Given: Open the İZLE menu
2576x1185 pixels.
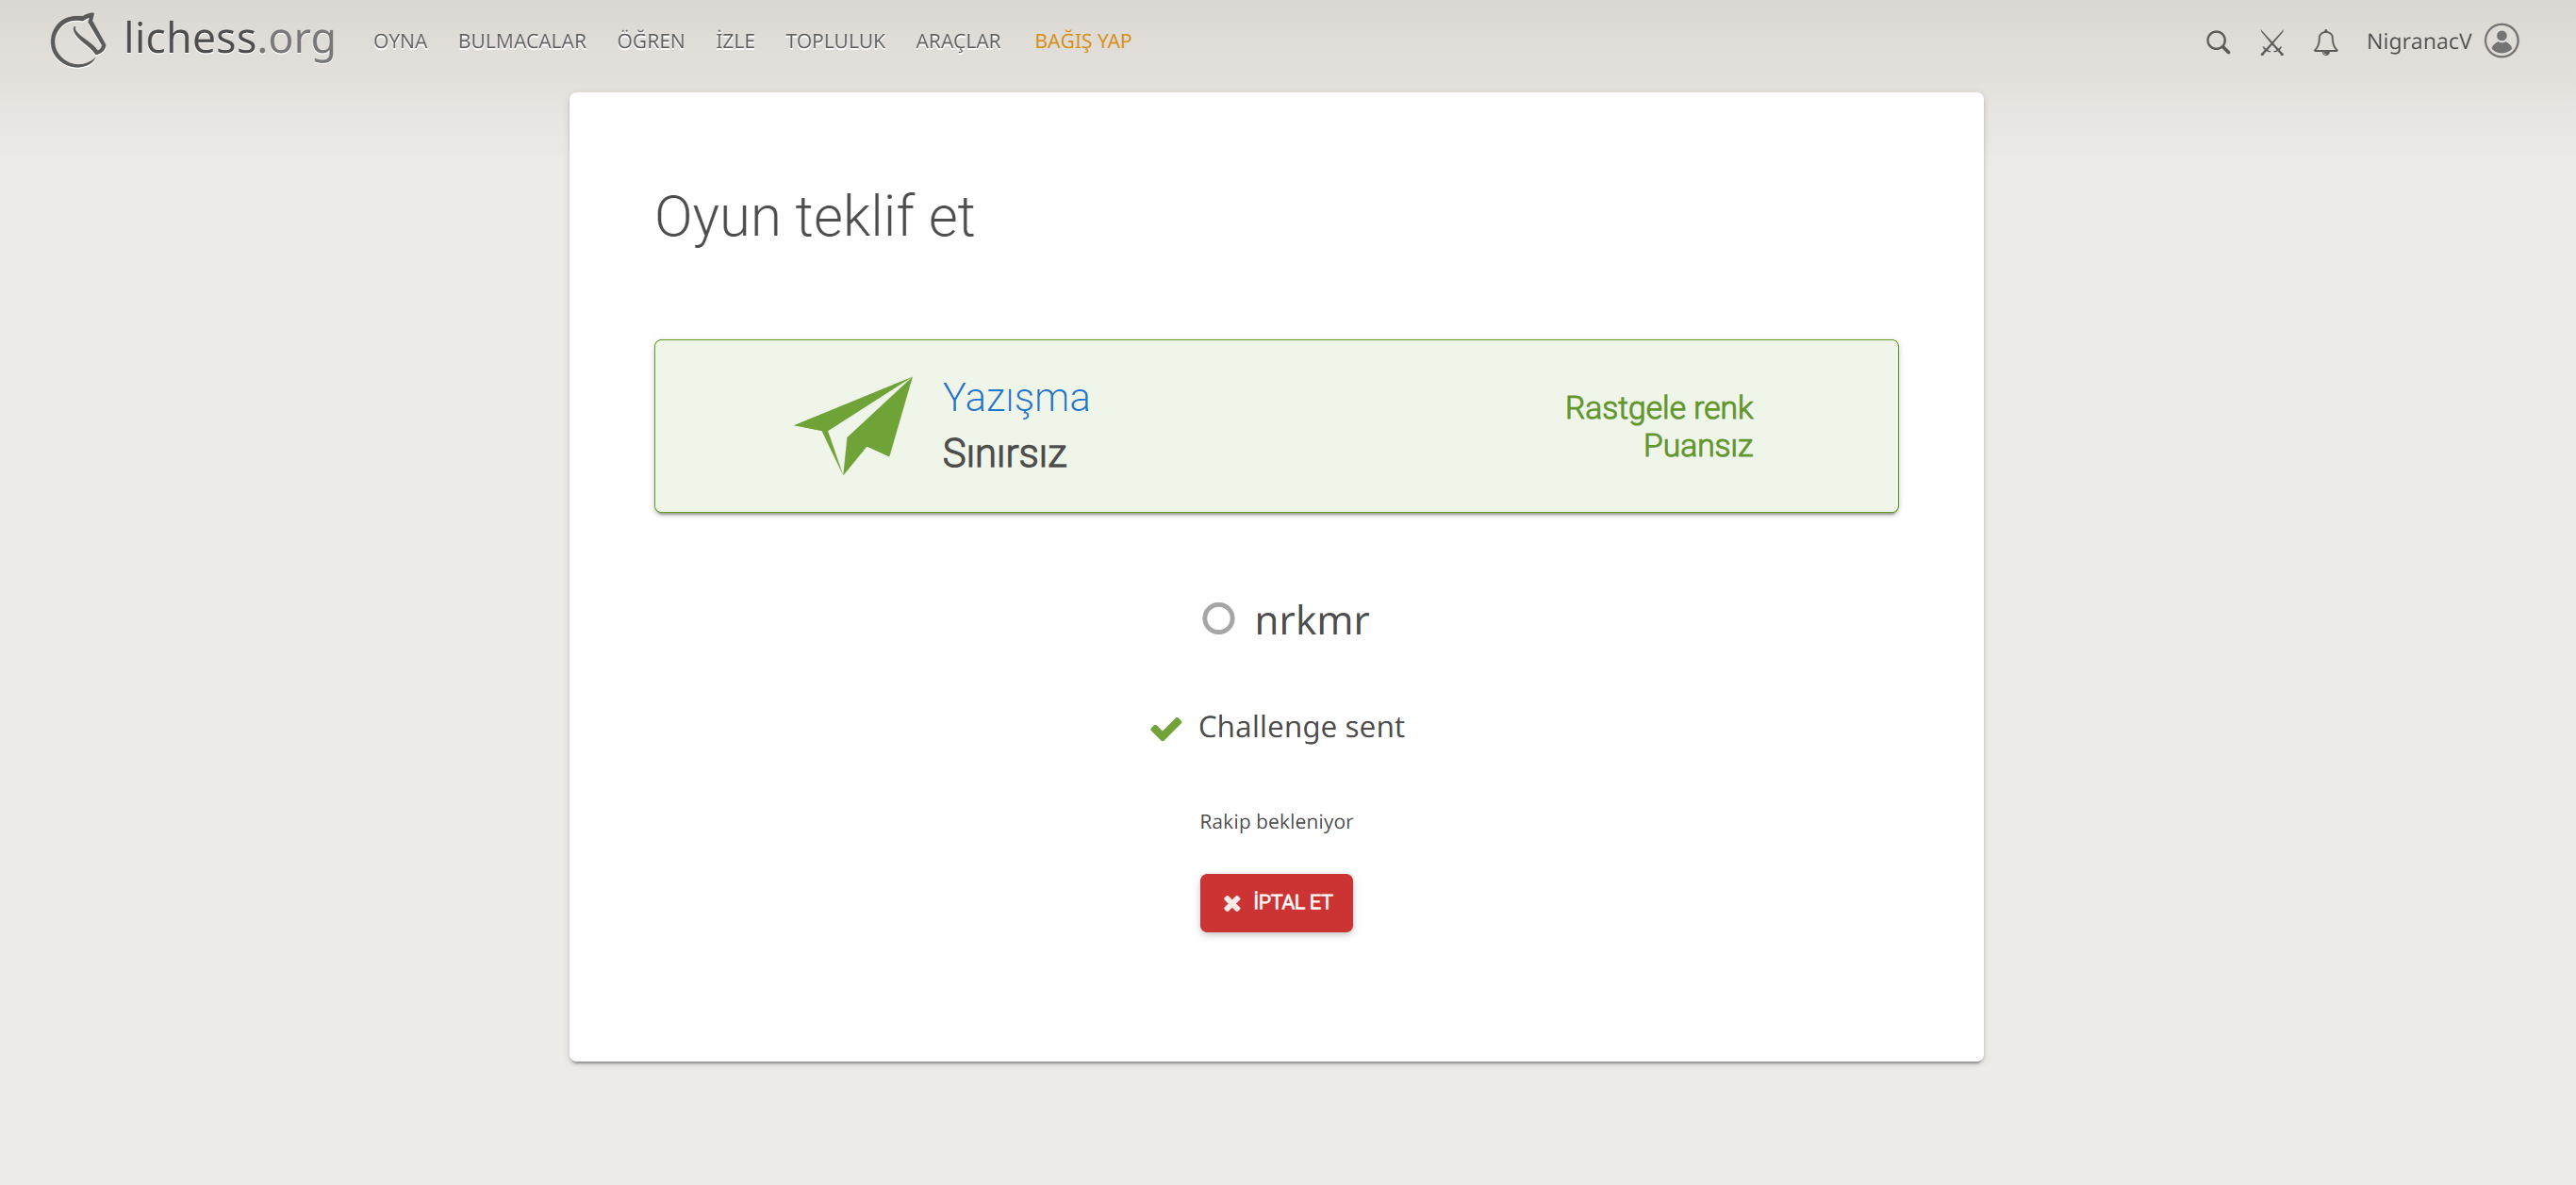Looking at the screenshot, I should (x=734, y=41).
